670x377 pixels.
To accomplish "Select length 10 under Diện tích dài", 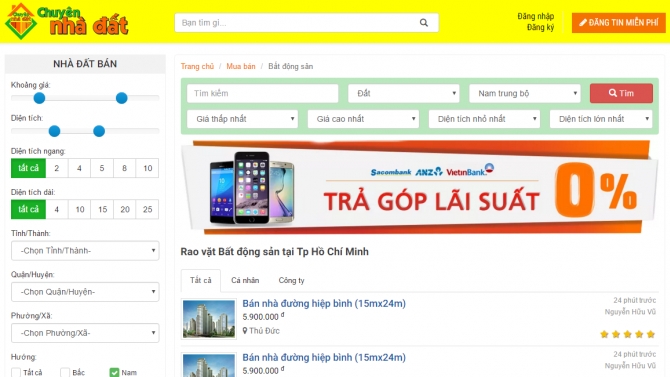I will [x=79, y=209].
